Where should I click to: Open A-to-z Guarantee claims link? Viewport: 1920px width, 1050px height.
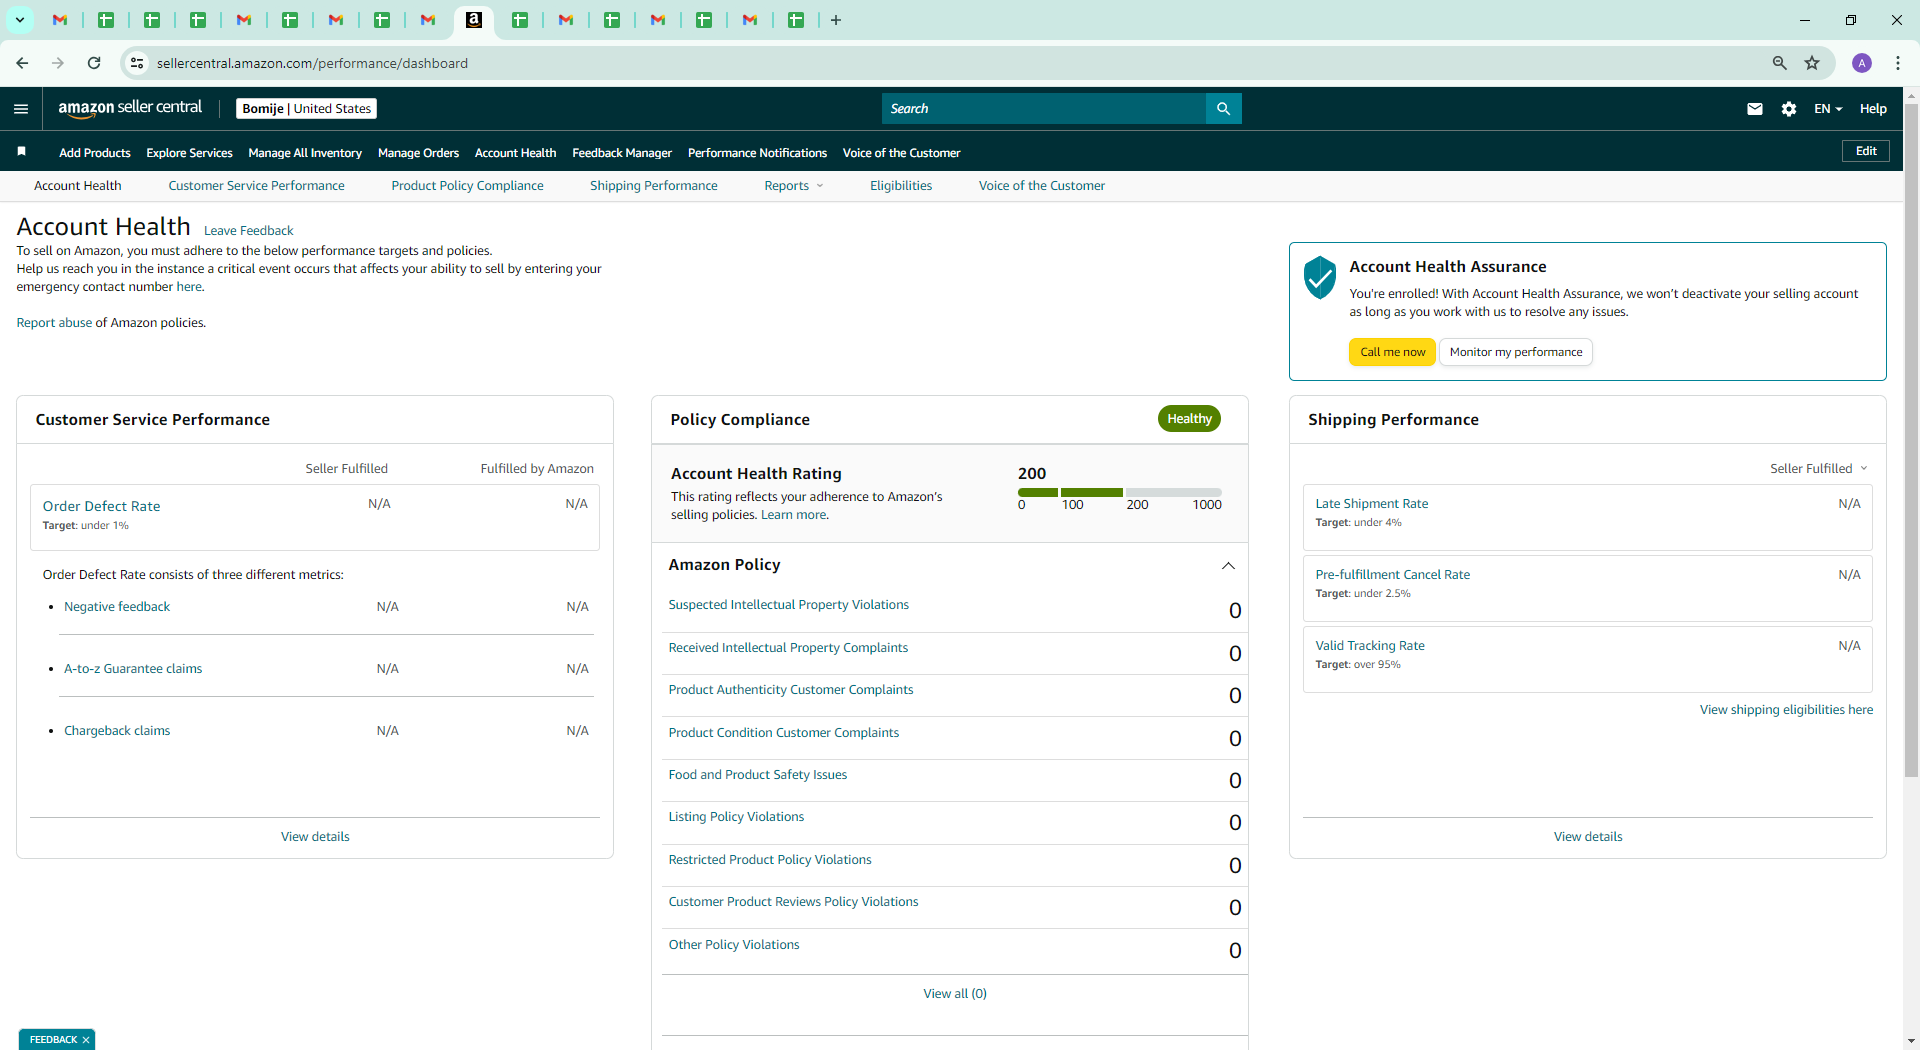pyautogui.click(x=133, y=669)
